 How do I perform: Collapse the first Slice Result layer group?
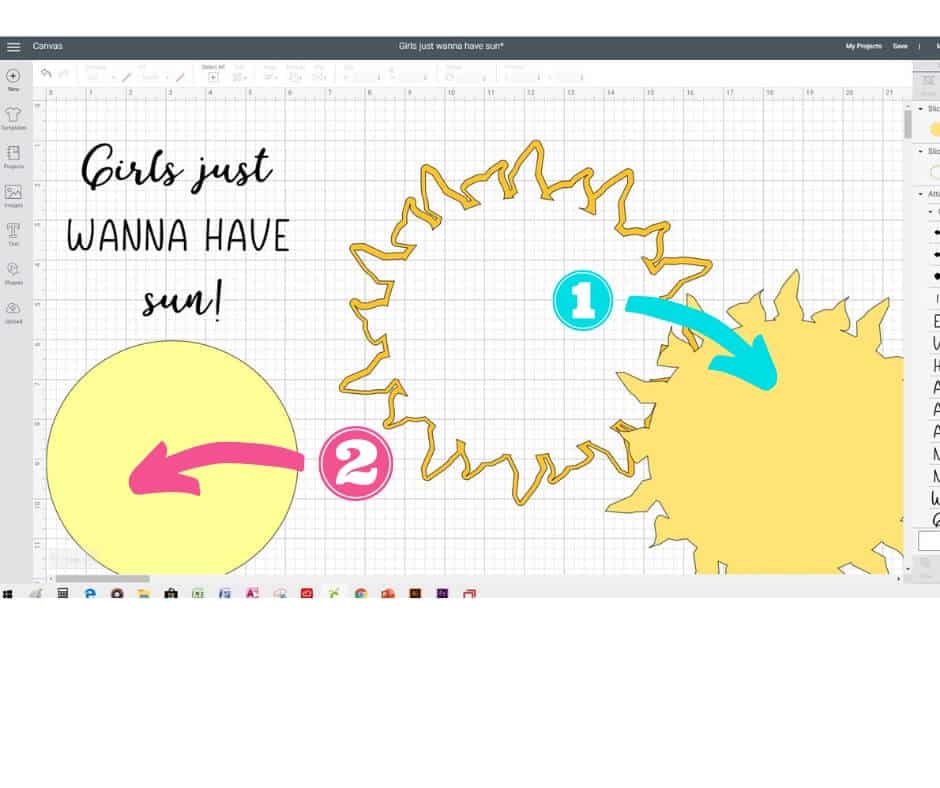coord(921,109)
